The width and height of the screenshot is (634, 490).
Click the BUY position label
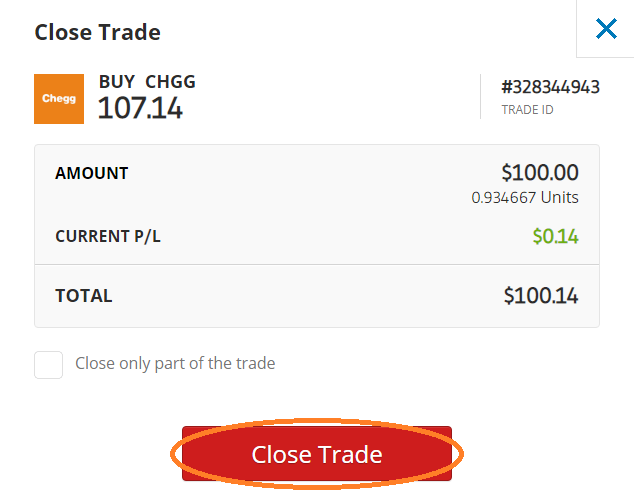[117, 82]
